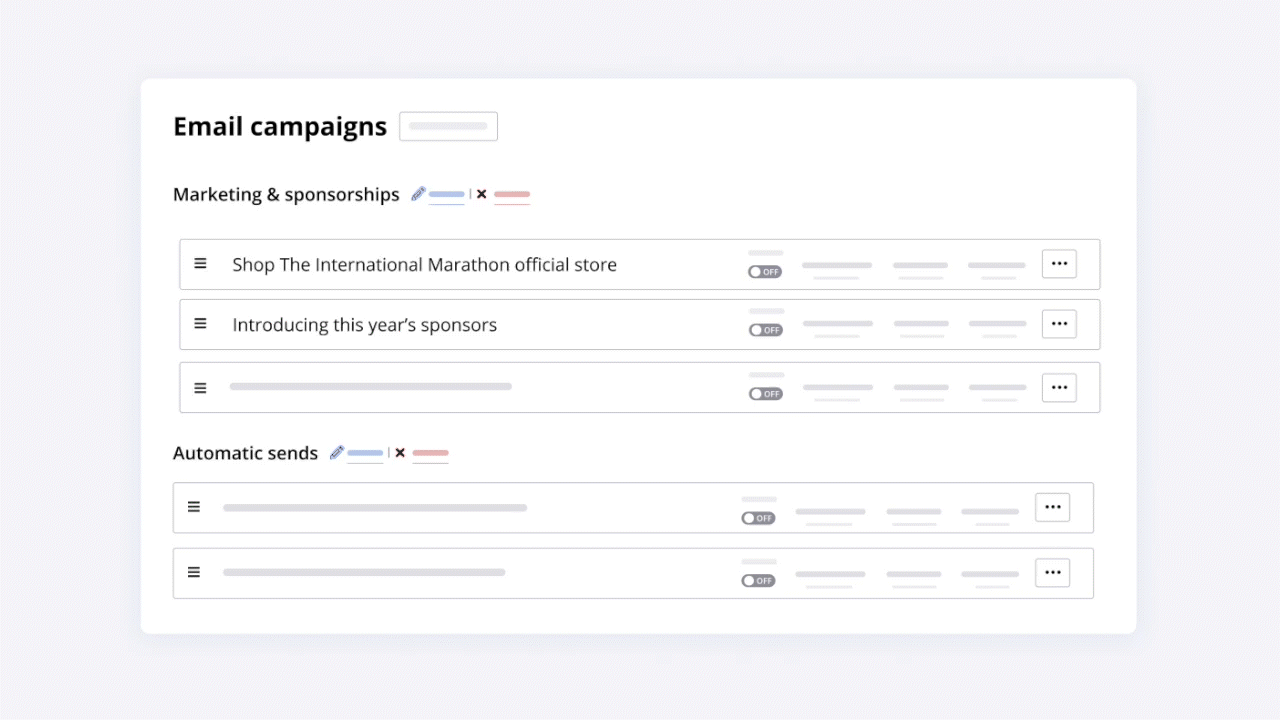Viewport: 1280px width, 720px height.
Task: Click drag handle of last Automatic sends row
Action: (194, 572)
